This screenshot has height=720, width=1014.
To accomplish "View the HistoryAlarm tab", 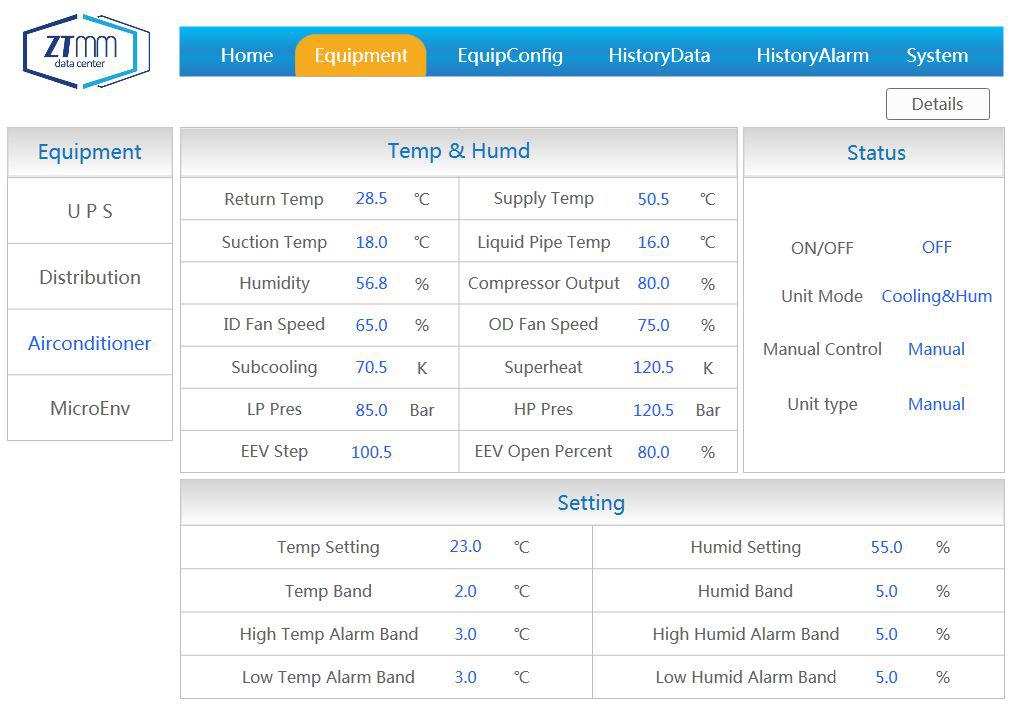I will (812, 55).
